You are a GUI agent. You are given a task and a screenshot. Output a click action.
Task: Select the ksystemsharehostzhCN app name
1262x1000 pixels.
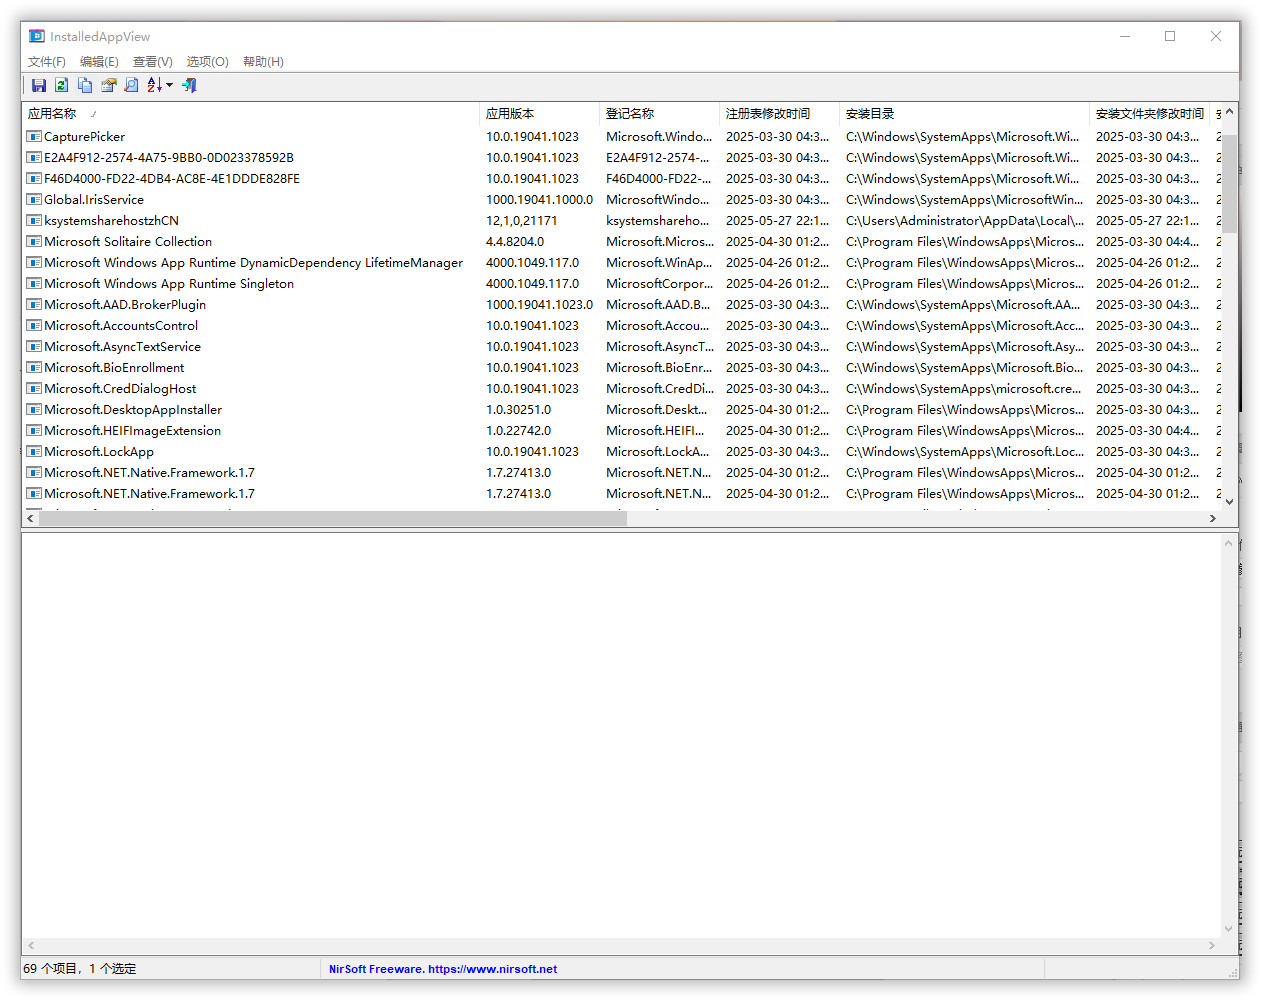coord(111,221)
